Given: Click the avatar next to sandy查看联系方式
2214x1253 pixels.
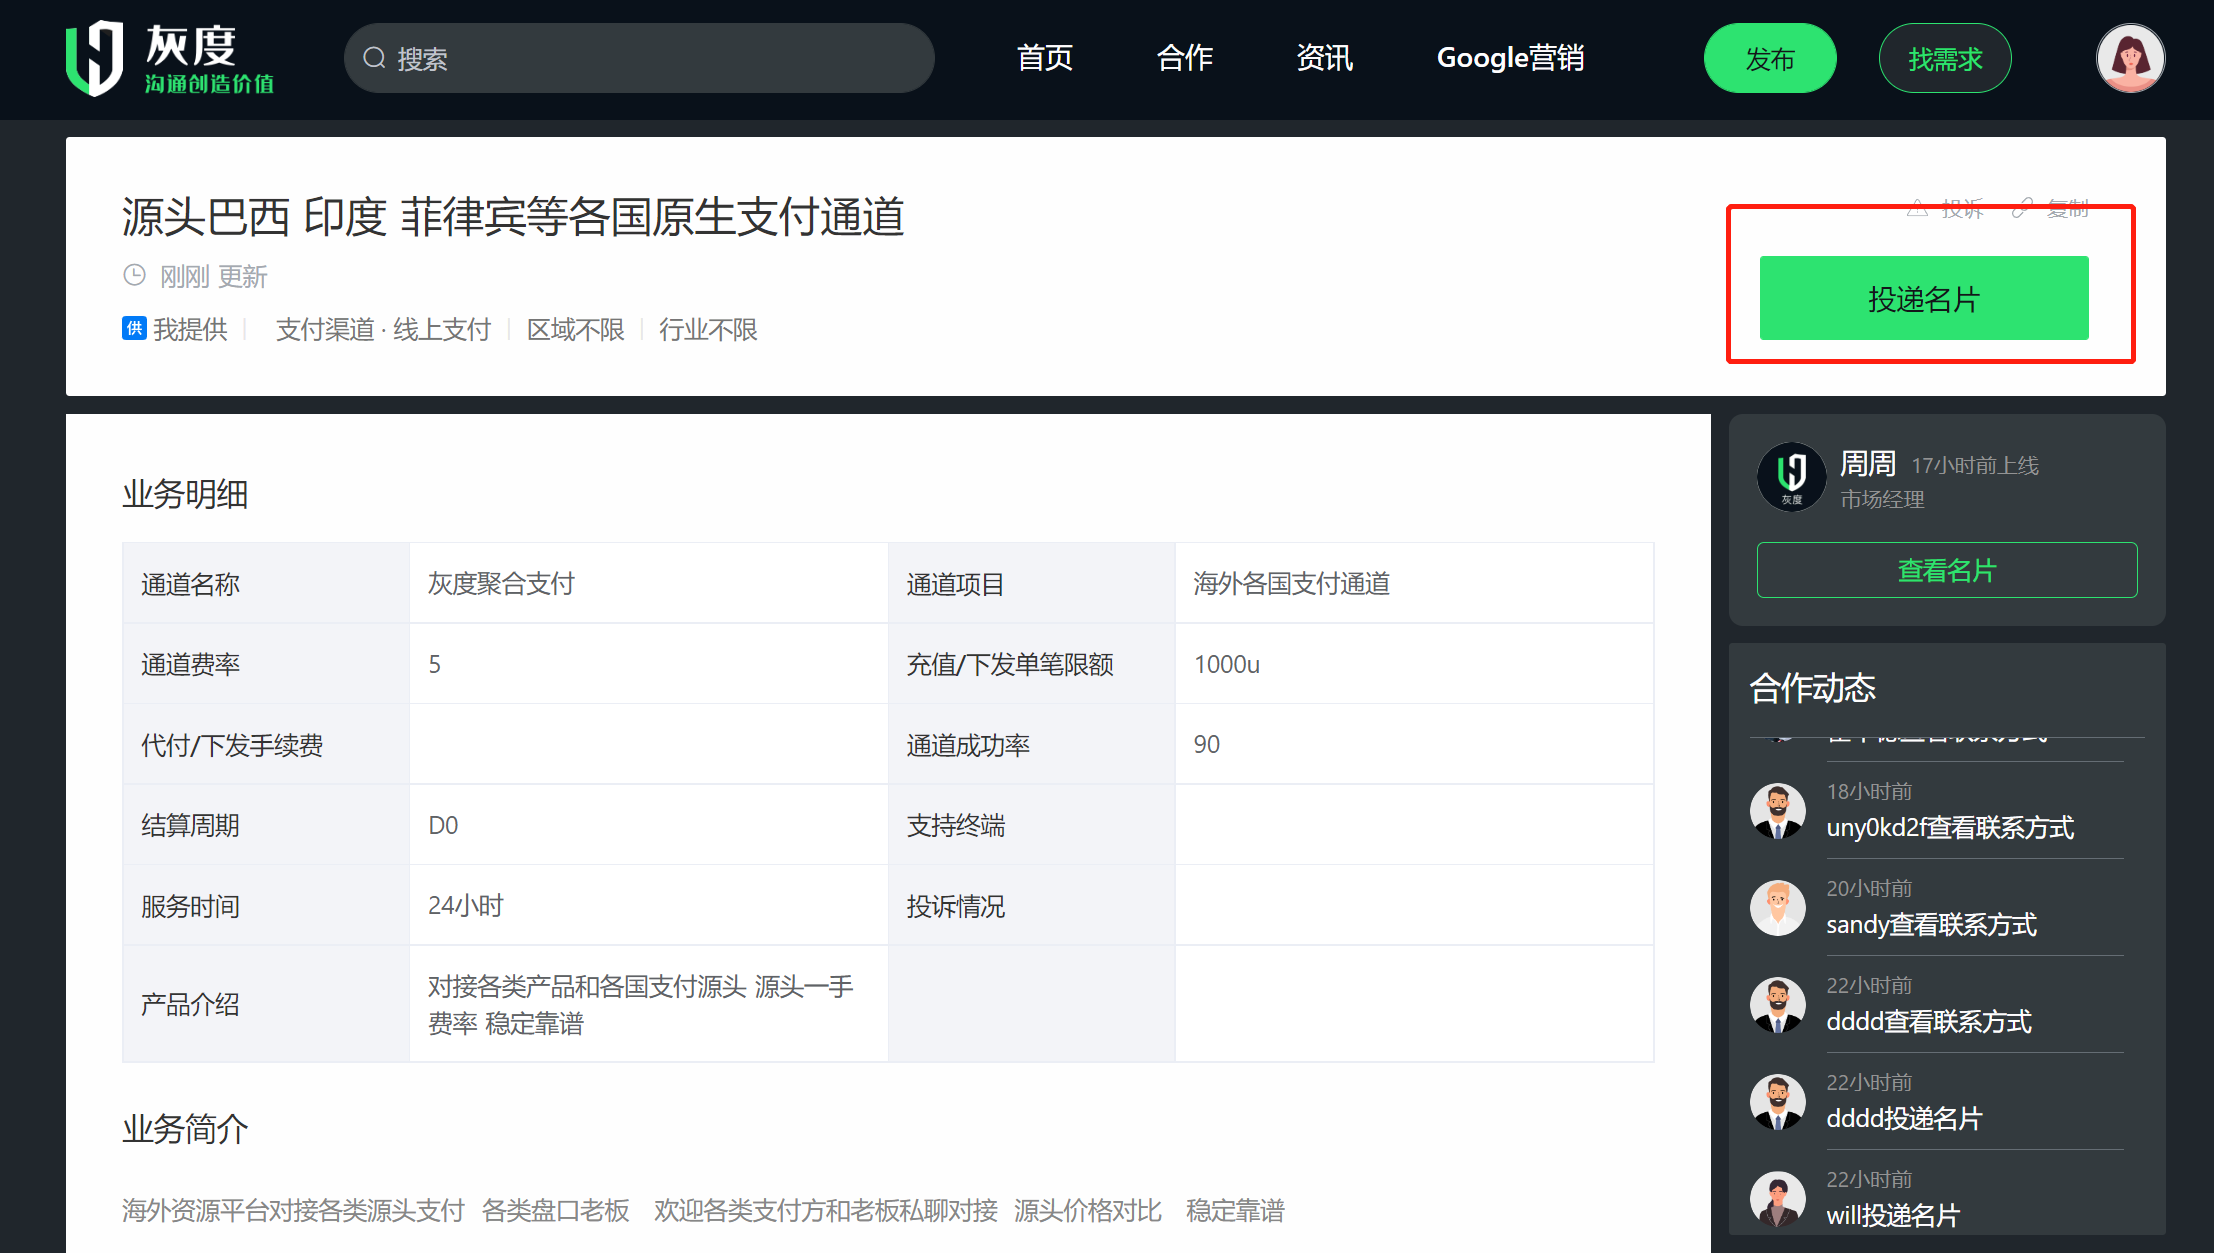Looking at the screenshot, I should pos(1777,907).
